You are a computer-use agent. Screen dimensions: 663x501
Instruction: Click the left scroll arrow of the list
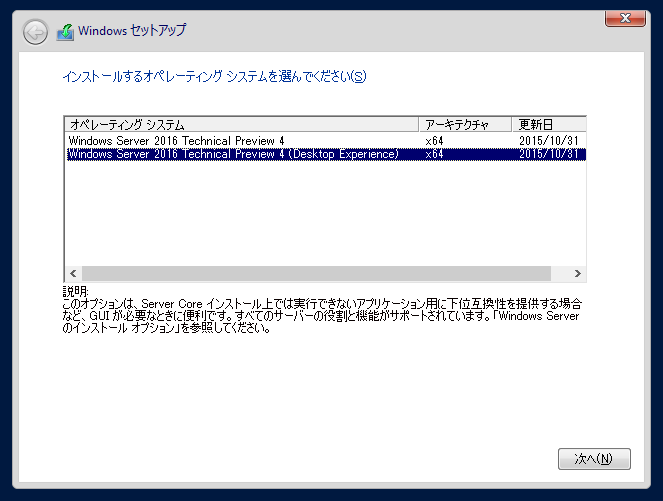(x=73, y=274)
